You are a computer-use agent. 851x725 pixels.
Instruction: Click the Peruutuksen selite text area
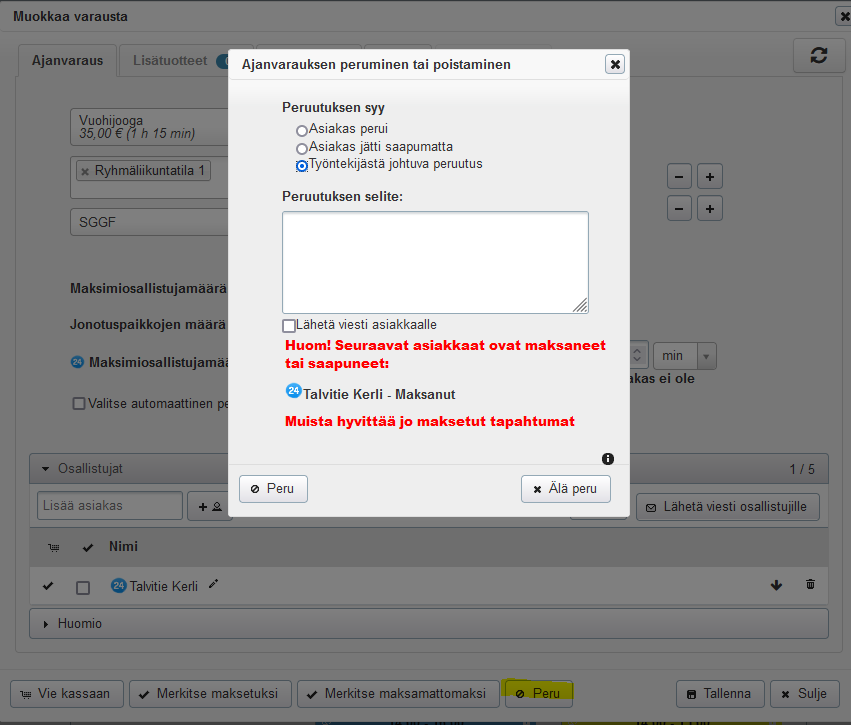pos(435,262)
